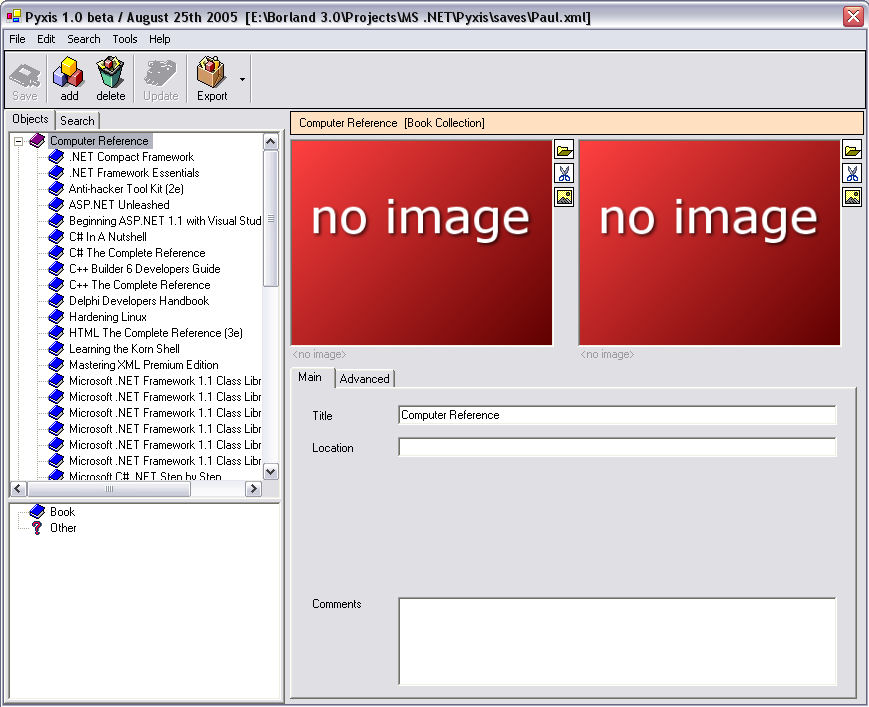Select Learning the Korn Shell
The image size is (869, 707).
(124, 349)
